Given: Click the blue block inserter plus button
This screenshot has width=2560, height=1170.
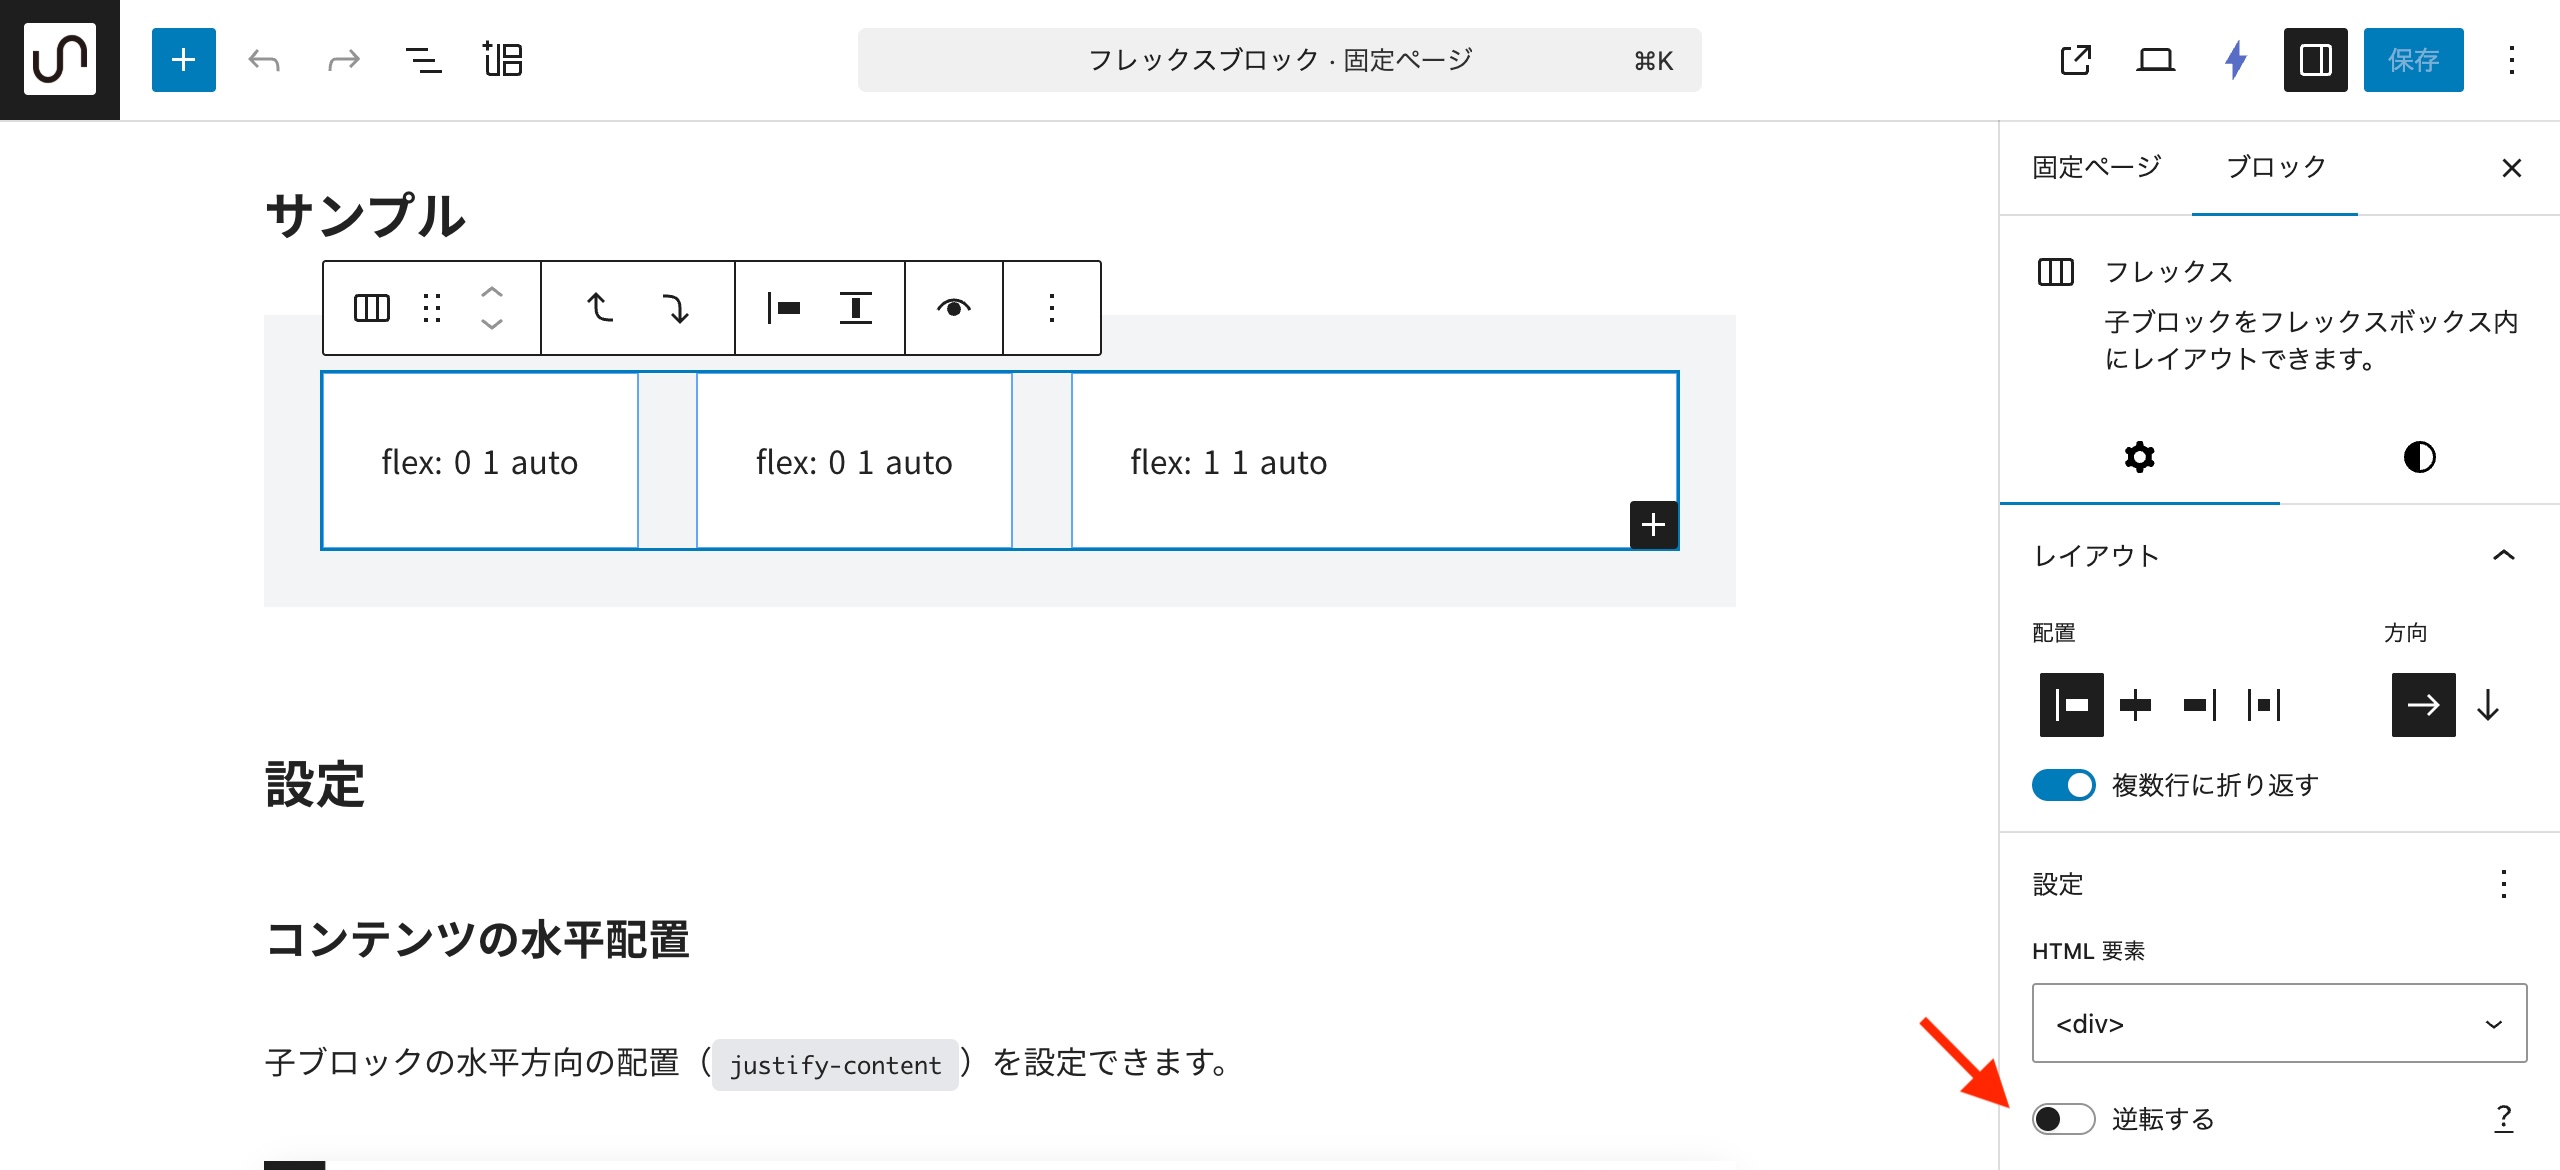Looking at the screenshot, I should coord(183,60).
